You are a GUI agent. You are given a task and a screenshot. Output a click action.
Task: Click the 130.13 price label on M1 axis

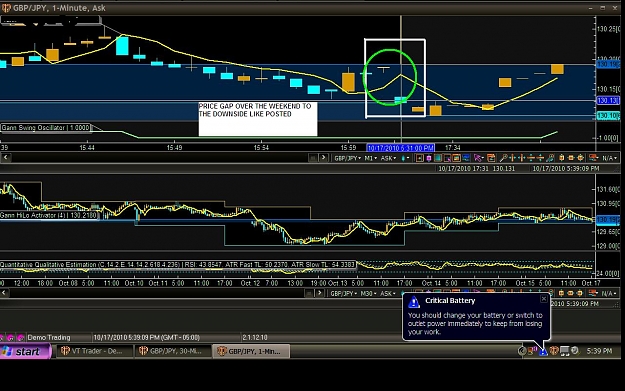(x=608, y=100)
